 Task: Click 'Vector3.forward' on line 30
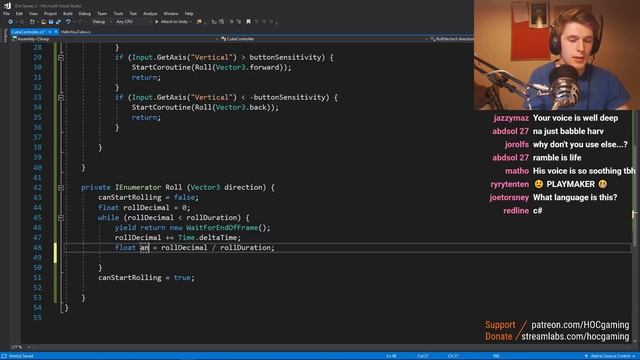point(248,67)
